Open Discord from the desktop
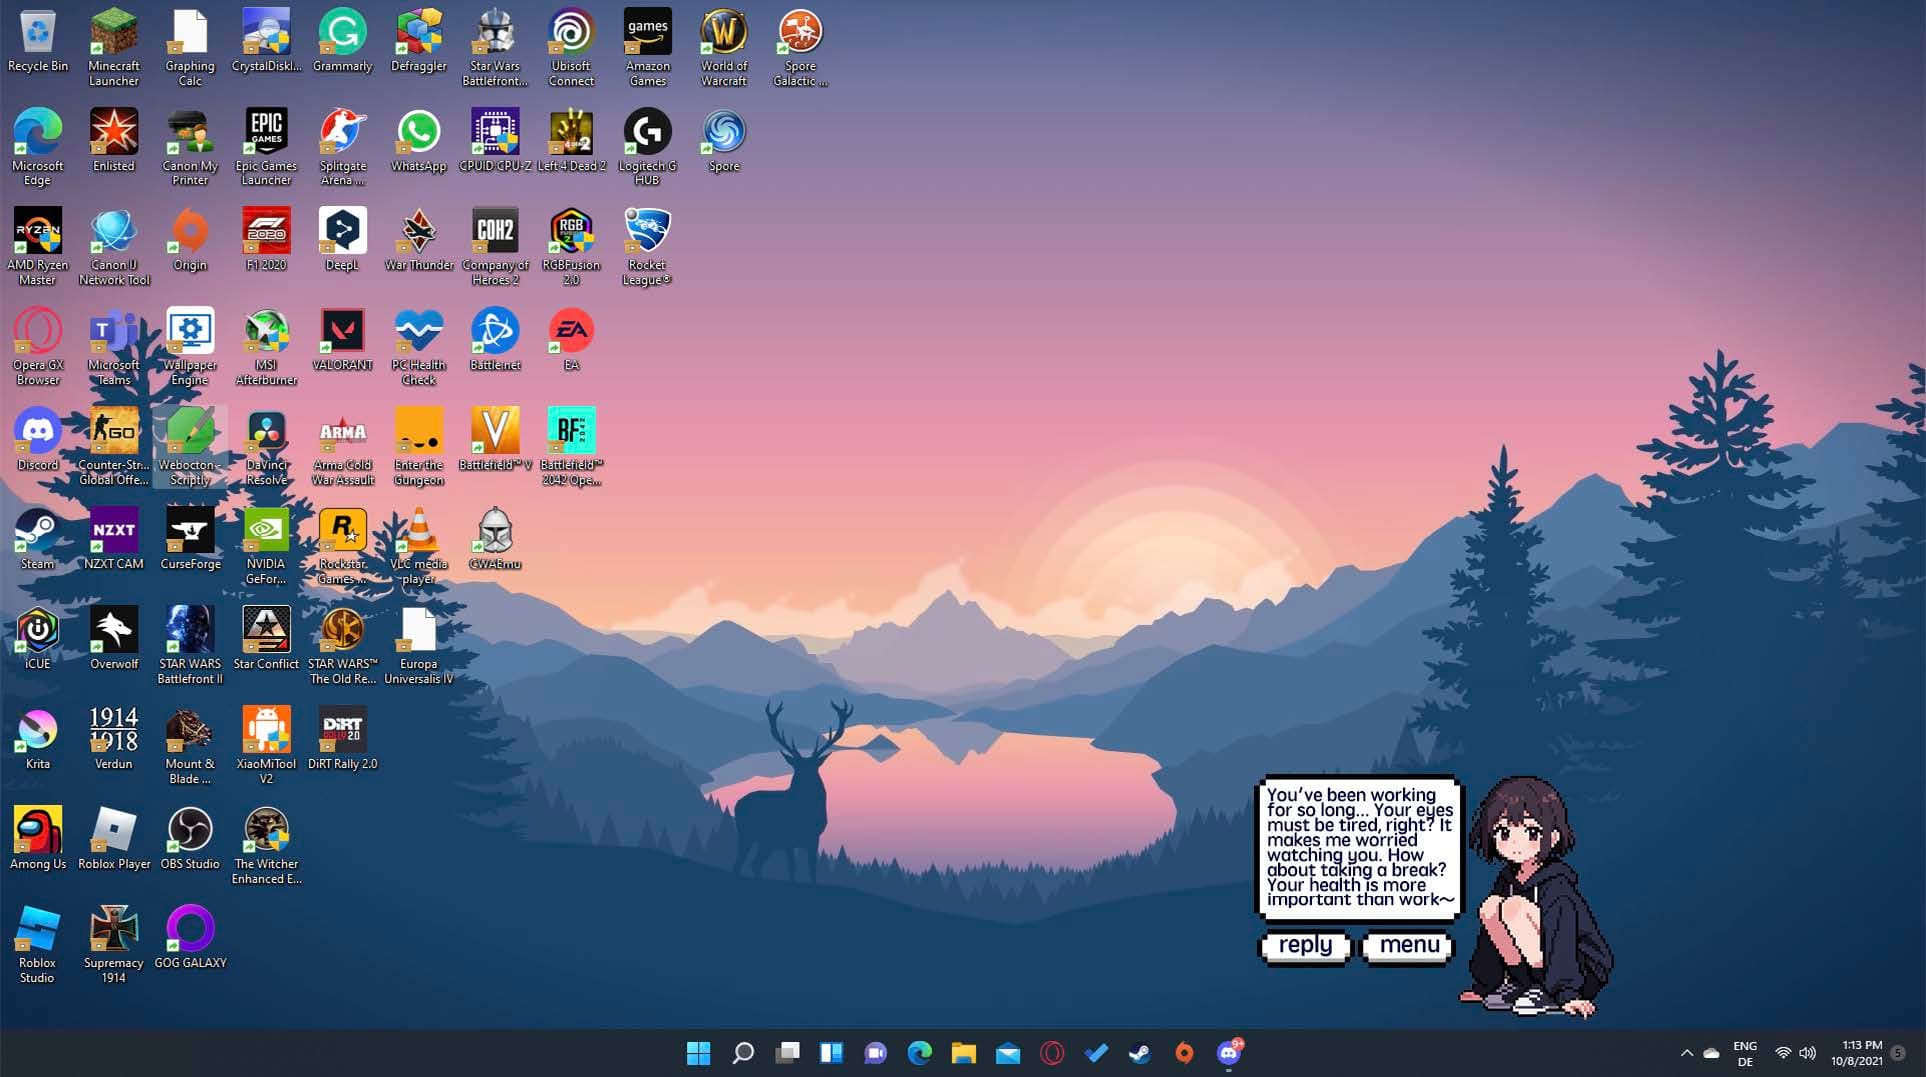 (x=37, y=430)
